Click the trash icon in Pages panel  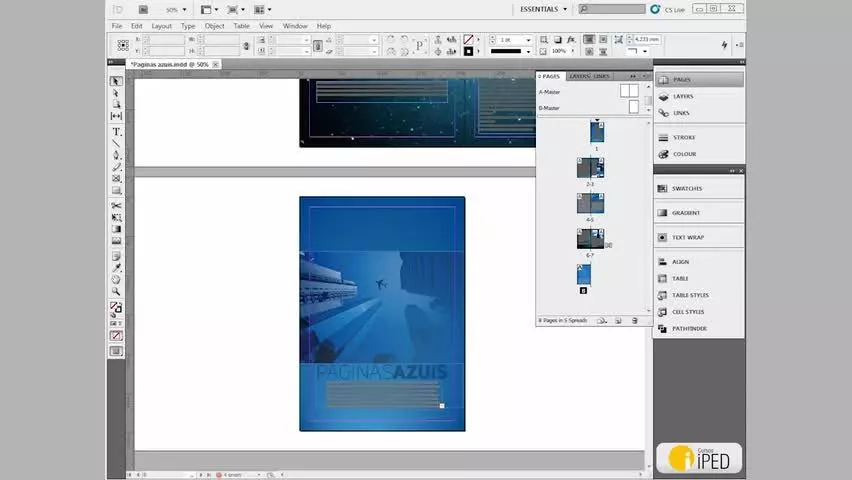click(634, 321)
